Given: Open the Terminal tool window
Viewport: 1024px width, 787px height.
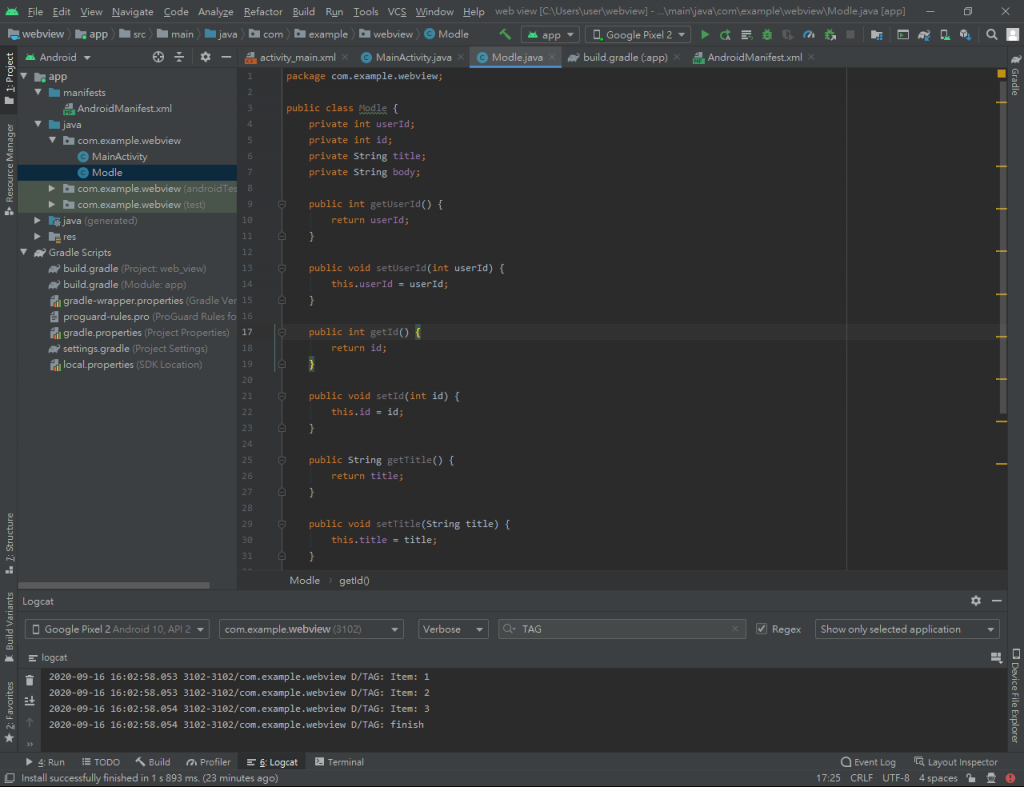Looking at the screenshot, I should pos(339,762).
